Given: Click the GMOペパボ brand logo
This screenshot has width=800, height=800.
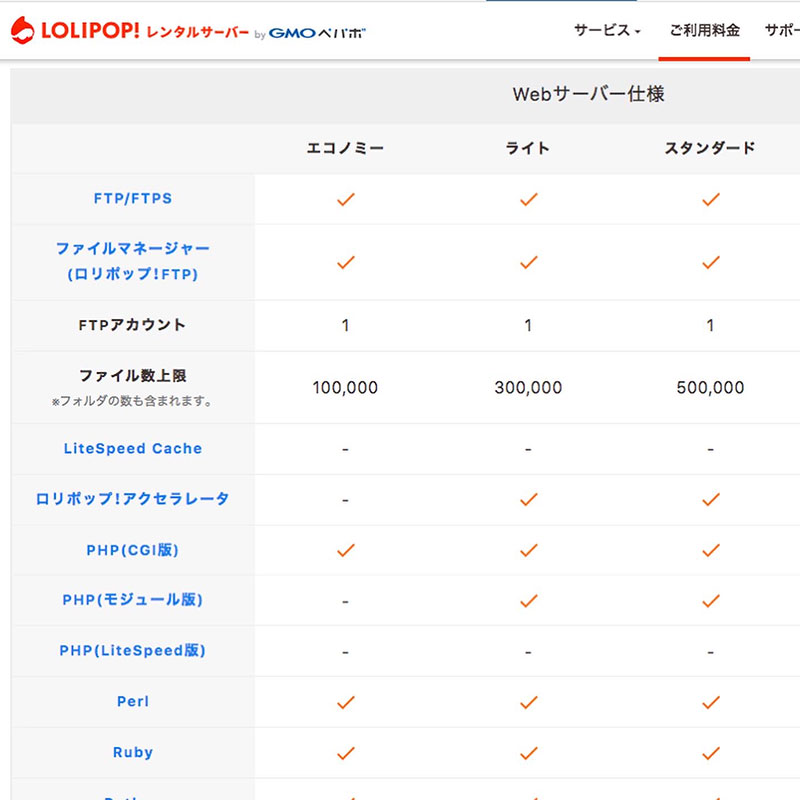Looking at the screenshot, I should [317, 33].
